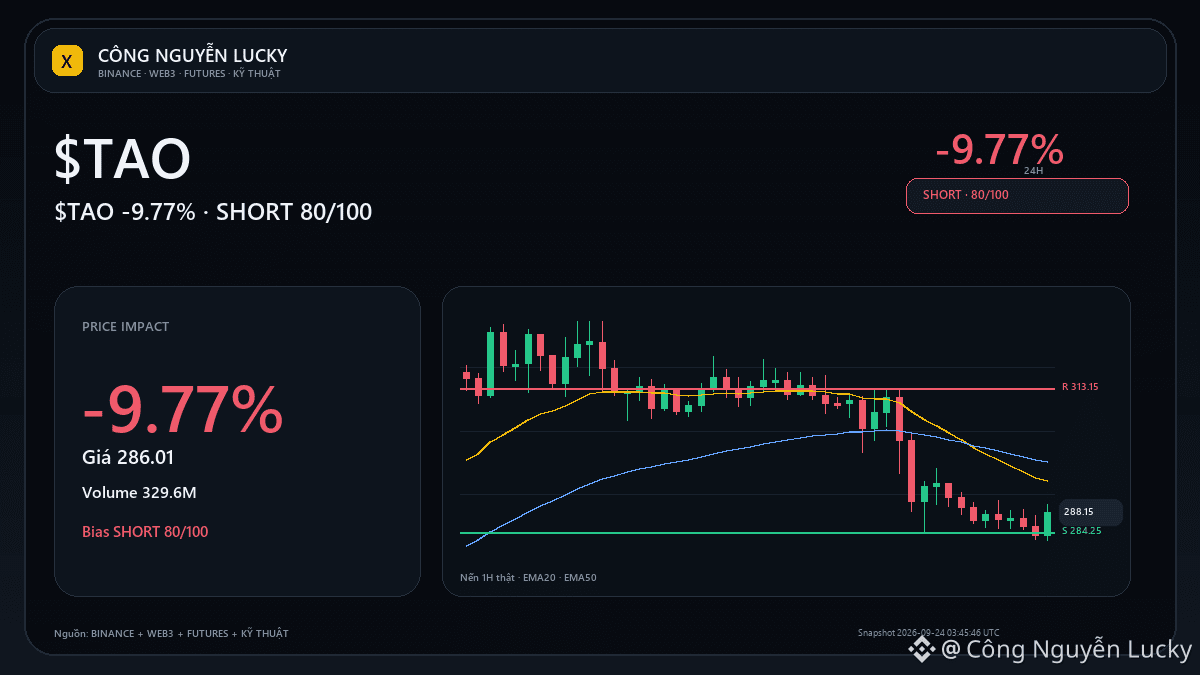Click the @ Công Nguyễn Lucky watermark handle
Screen dimensions: 1200x675
[x=1067, y=650]
